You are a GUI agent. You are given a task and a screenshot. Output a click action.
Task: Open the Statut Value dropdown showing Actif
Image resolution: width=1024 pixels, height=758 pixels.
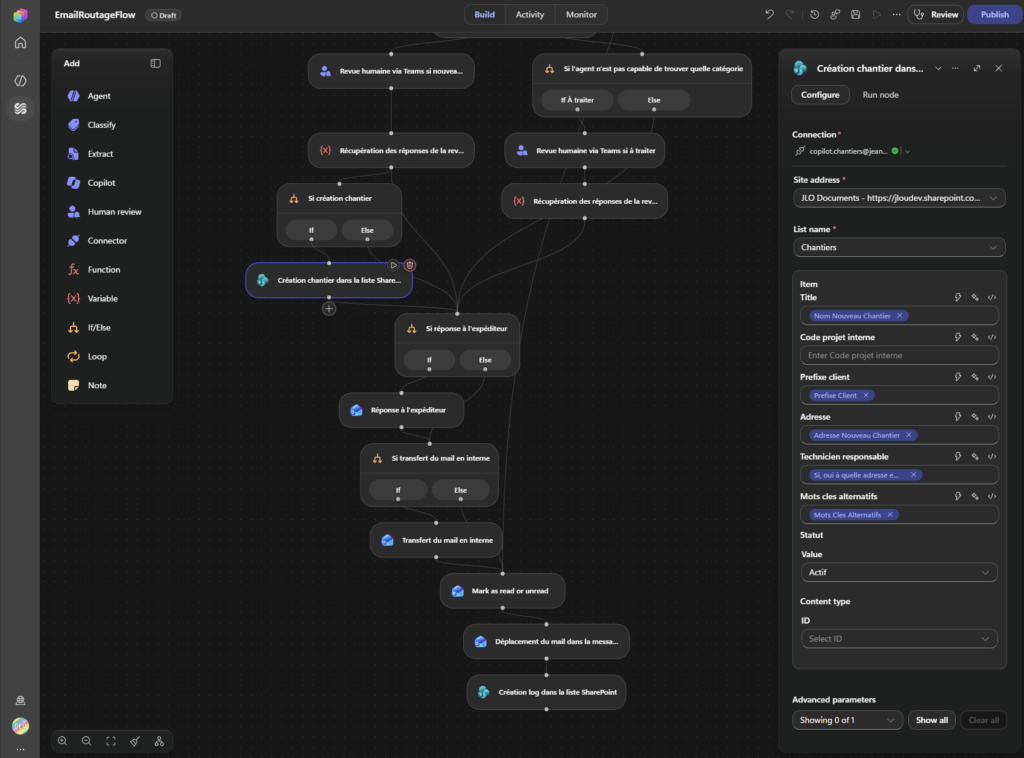[x=899, y=573]
